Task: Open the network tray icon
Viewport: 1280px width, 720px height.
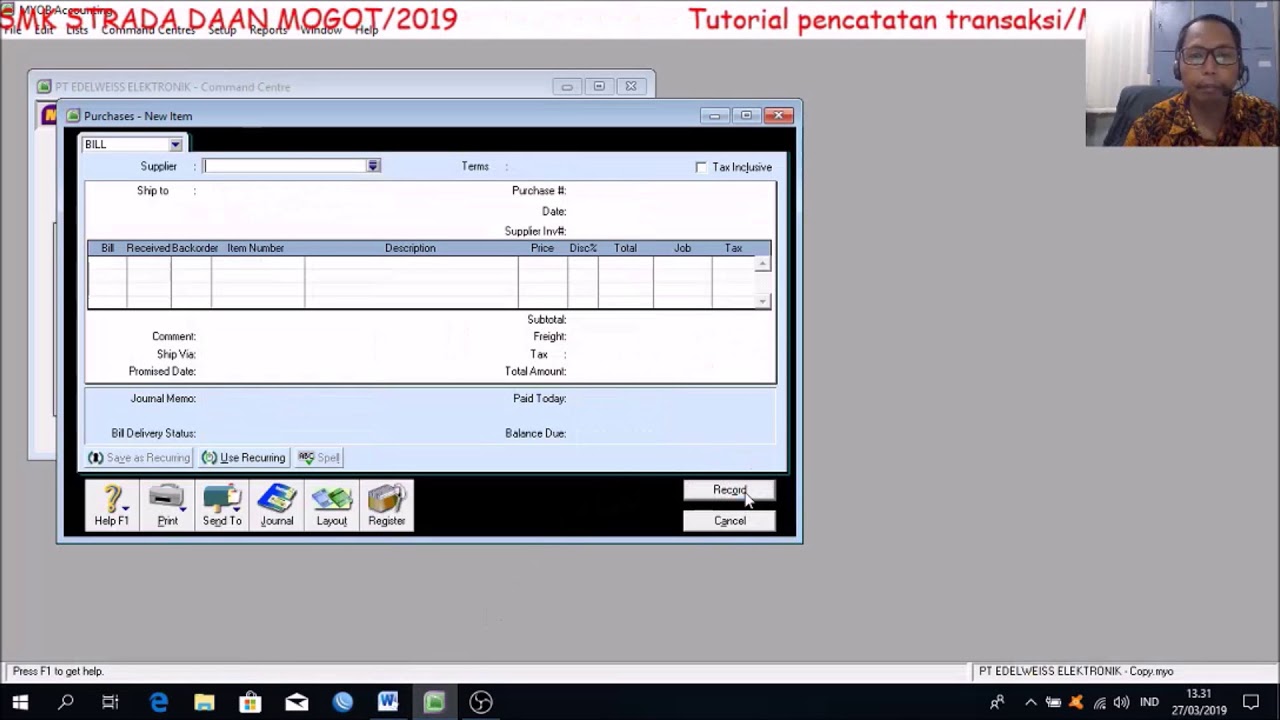Action: point(1100,702)
